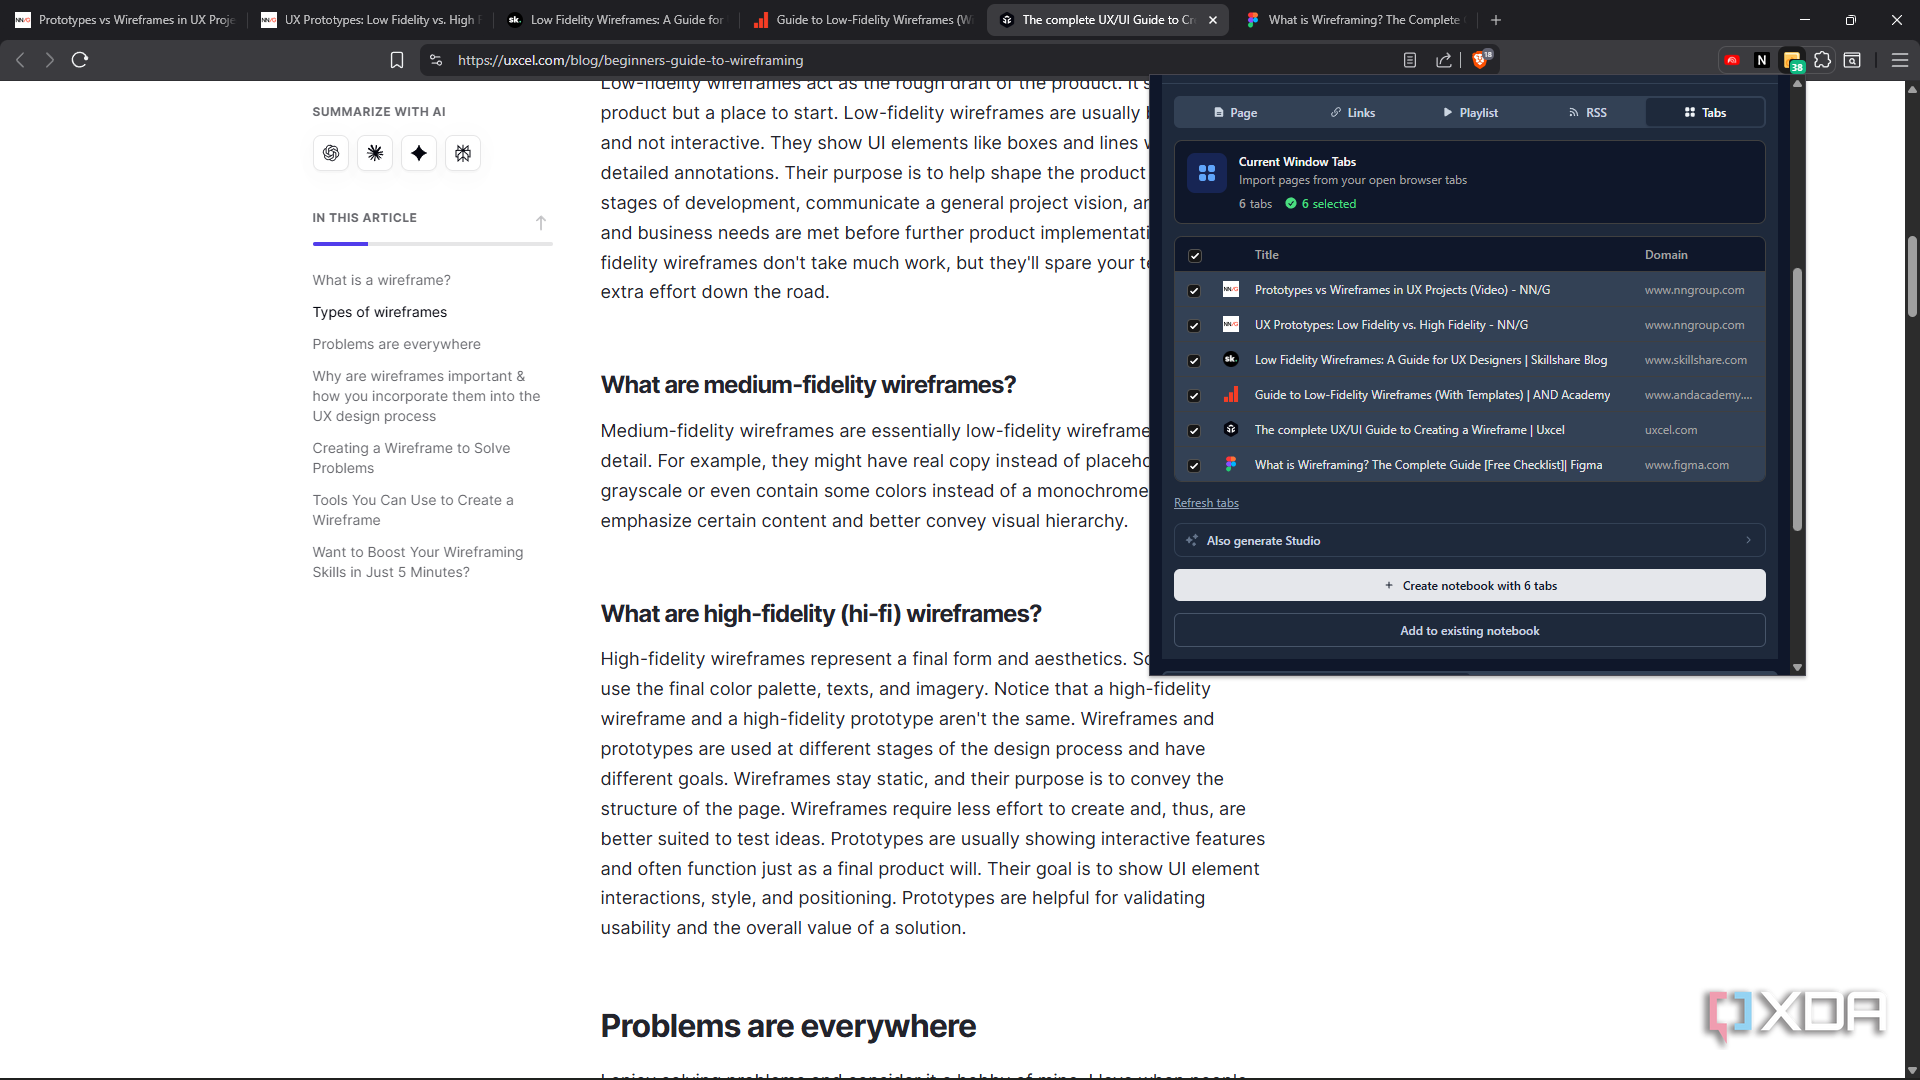Uncheck the Figma What is Wireframing row
This screenshot has height=1080, width=1920.
[1194, 466]
